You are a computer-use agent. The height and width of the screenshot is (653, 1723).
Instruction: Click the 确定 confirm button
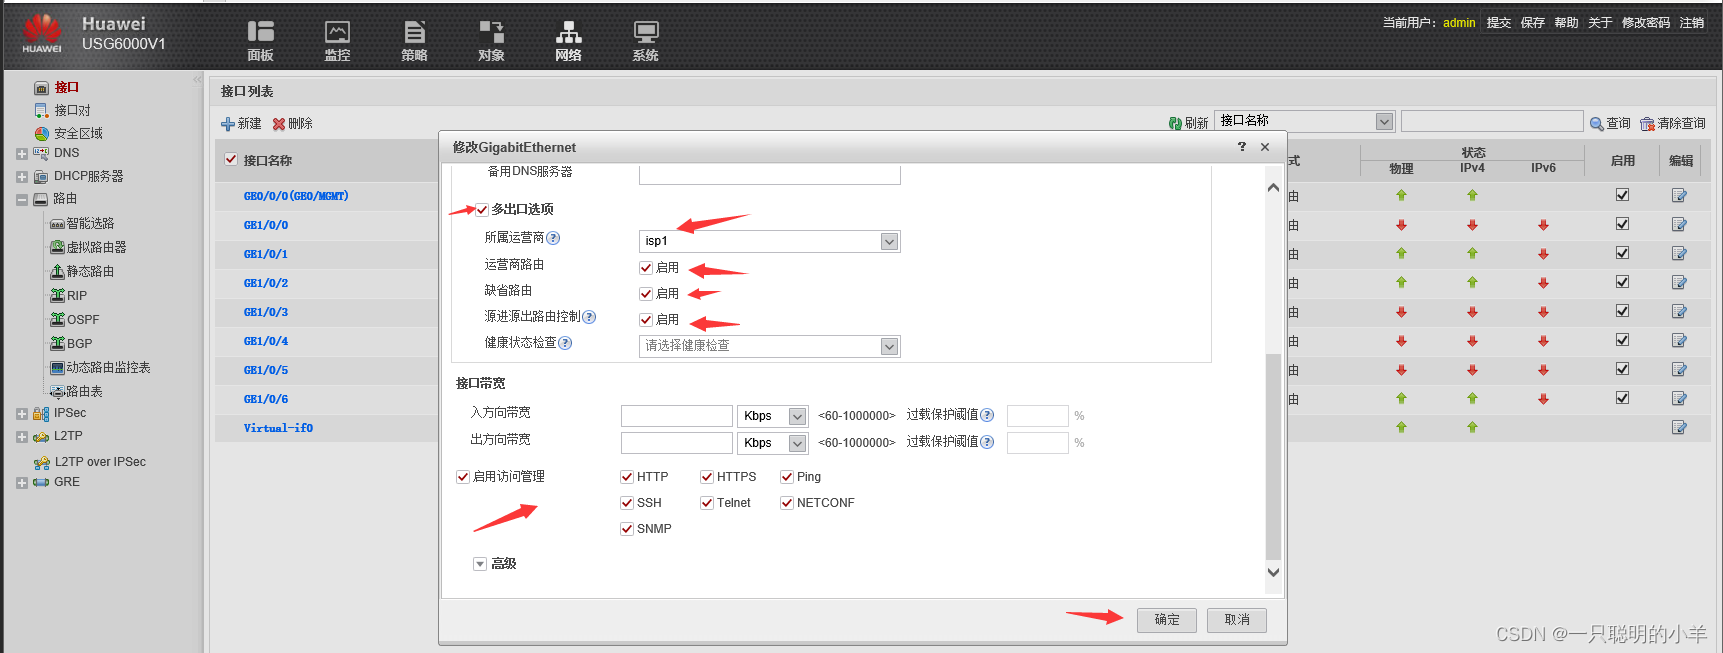[x=1167, y=620]
